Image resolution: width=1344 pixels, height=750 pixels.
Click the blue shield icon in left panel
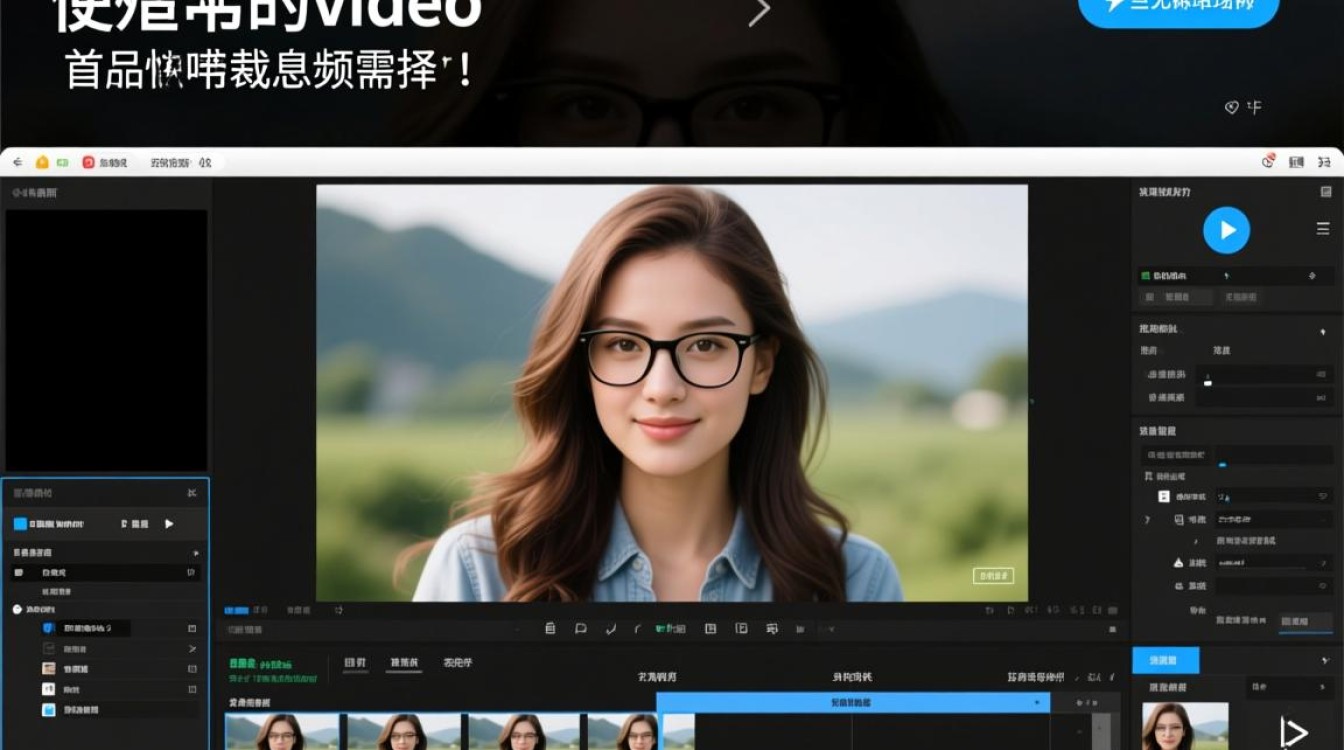click(x=48, y=628)
